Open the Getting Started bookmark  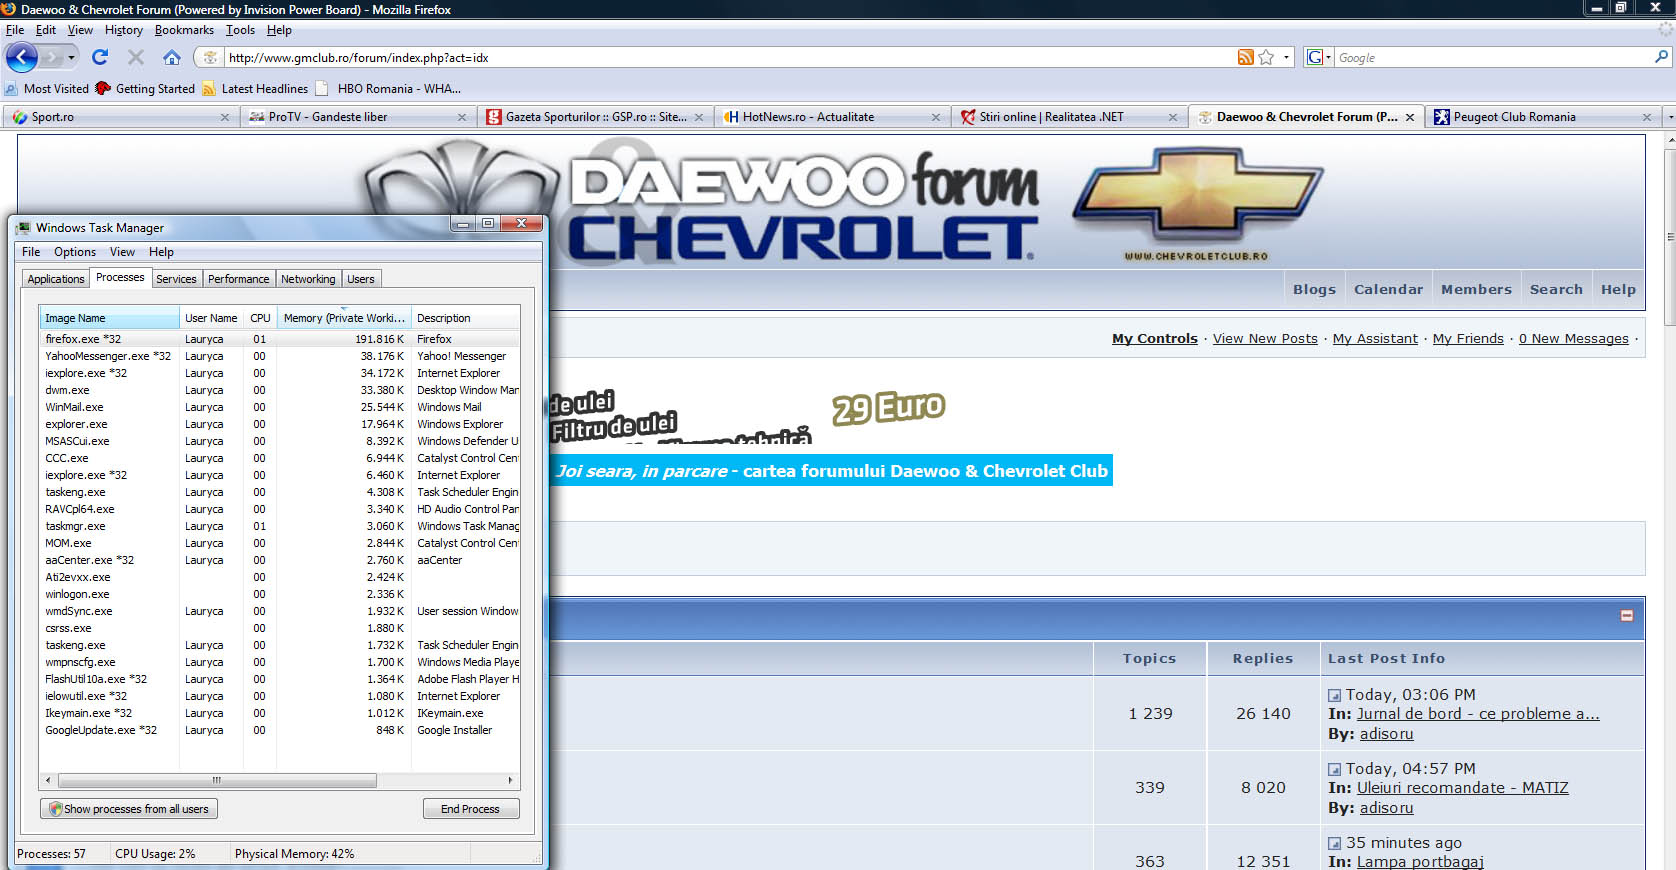coord(145,88)
